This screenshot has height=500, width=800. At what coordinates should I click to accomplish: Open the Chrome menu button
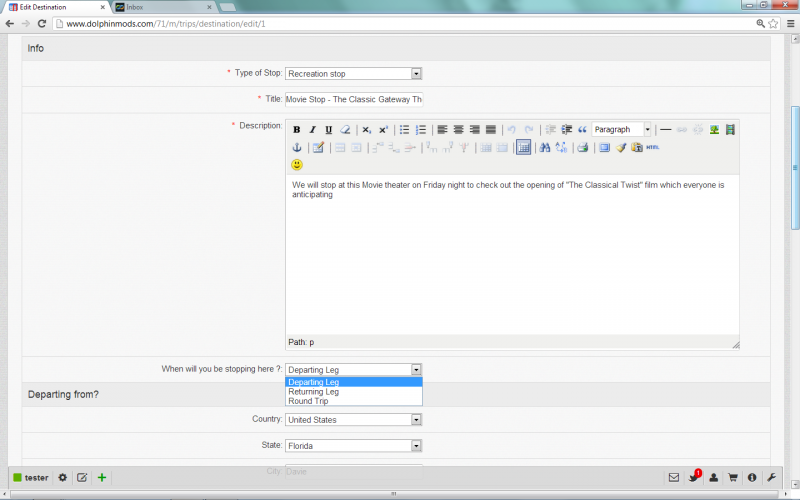click(x=790, y=23)
